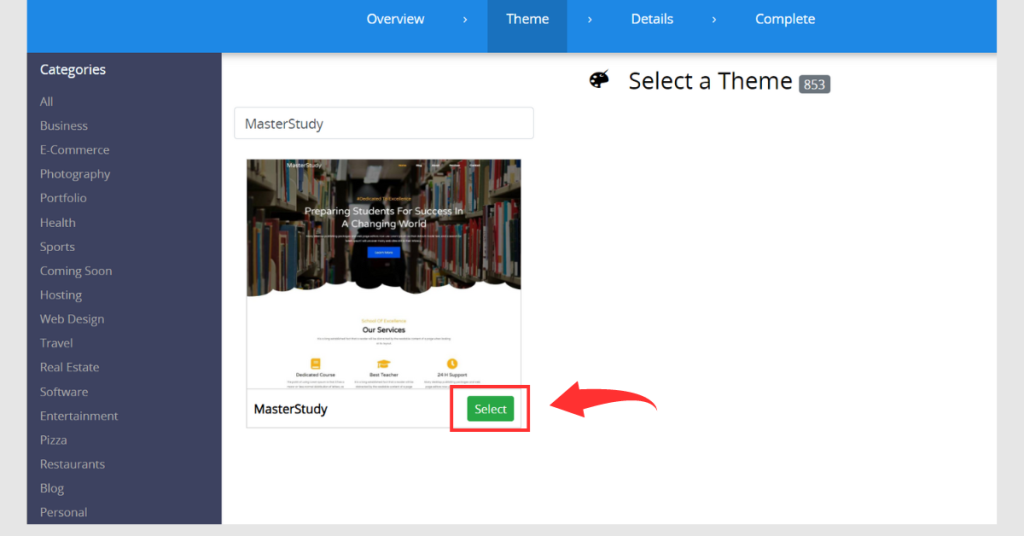
Task: Click the chevron after Details
Action: (x=714, y=20)
